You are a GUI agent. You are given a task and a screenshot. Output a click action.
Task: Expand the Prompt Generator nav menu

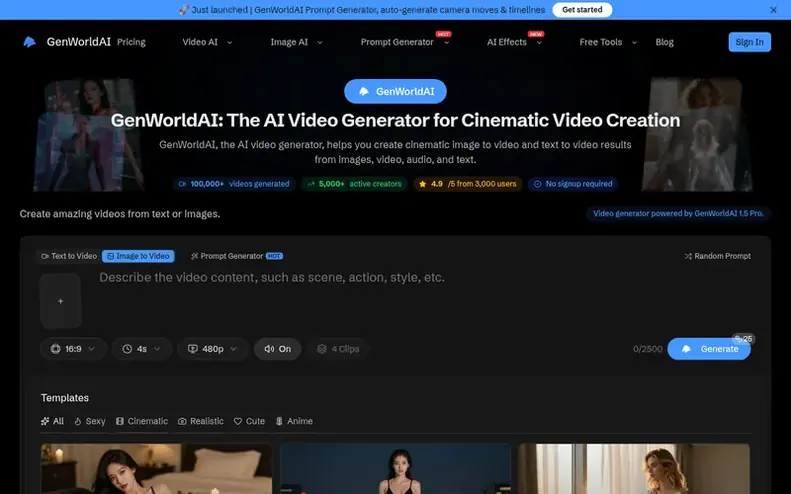(405, 42)
